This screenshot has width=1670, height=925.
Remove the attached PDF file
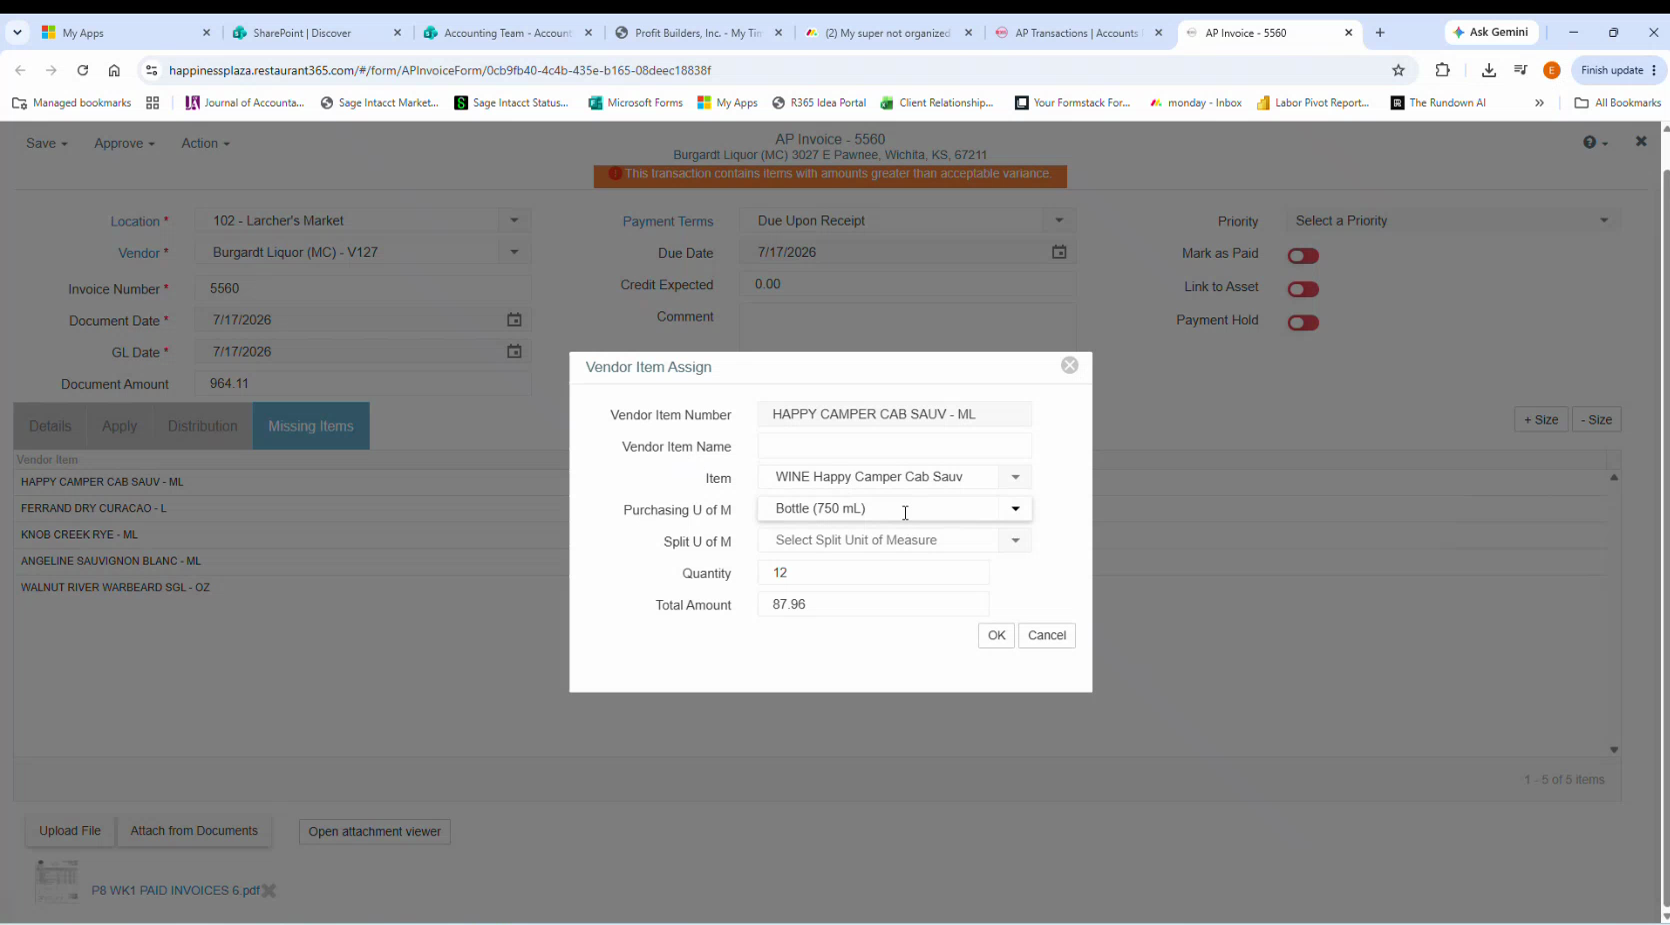tap(269, 891)
